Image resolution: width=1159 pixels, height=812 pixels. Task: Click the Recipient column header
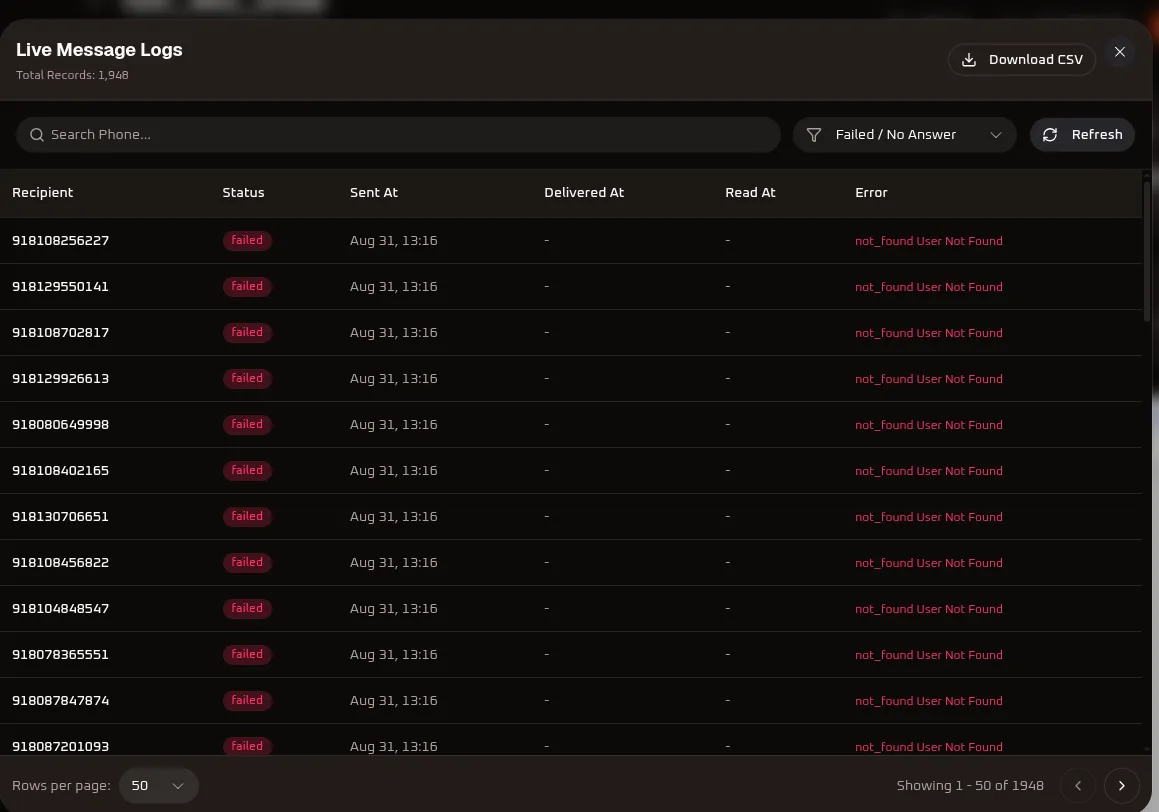[43, 193]
